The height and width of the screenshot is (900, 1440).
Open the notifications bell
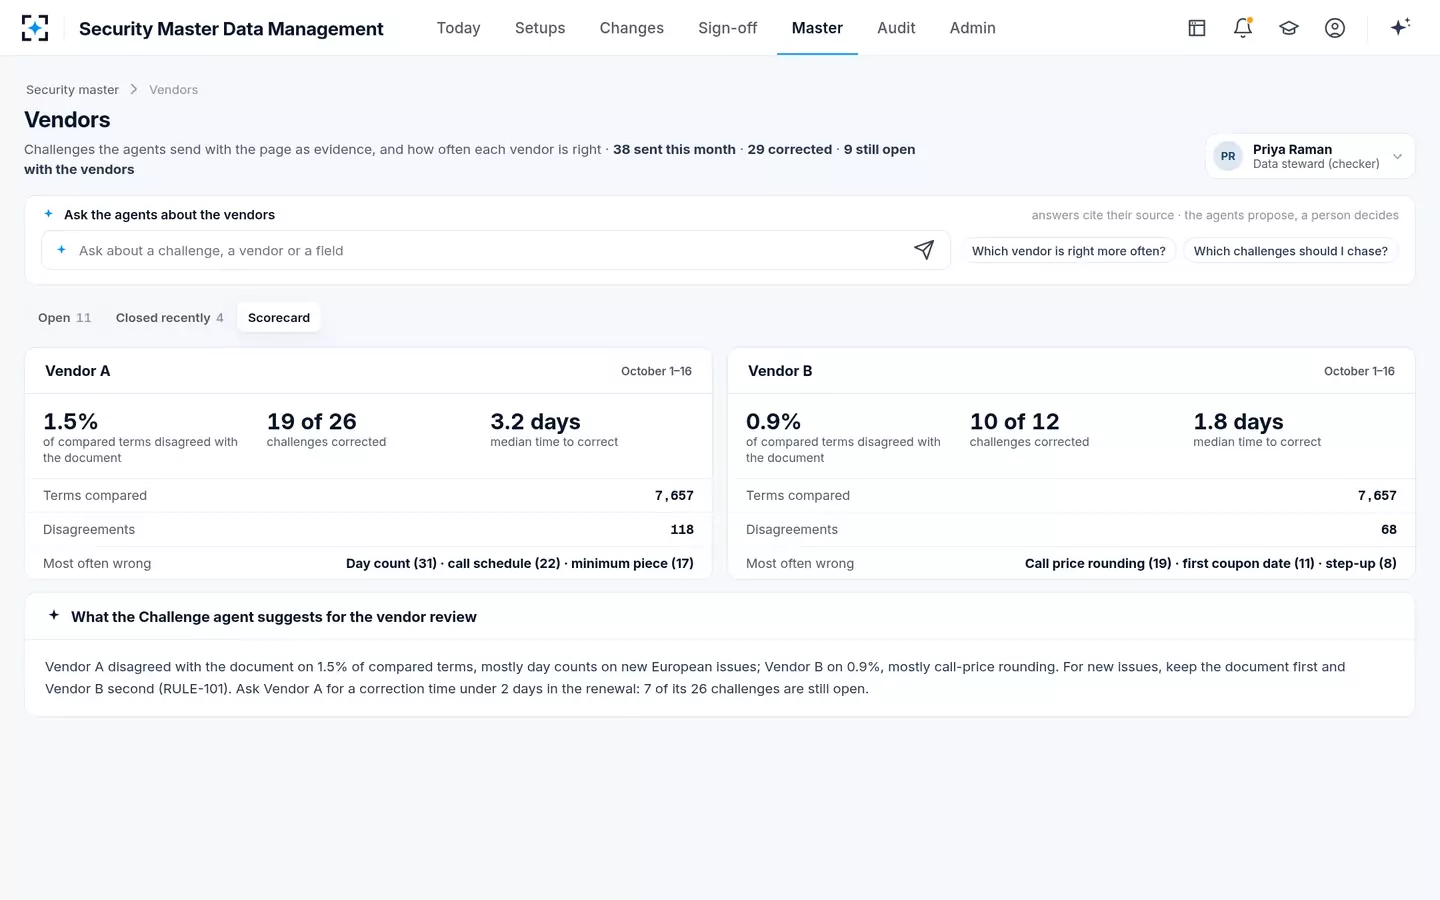coord(1243,28)
